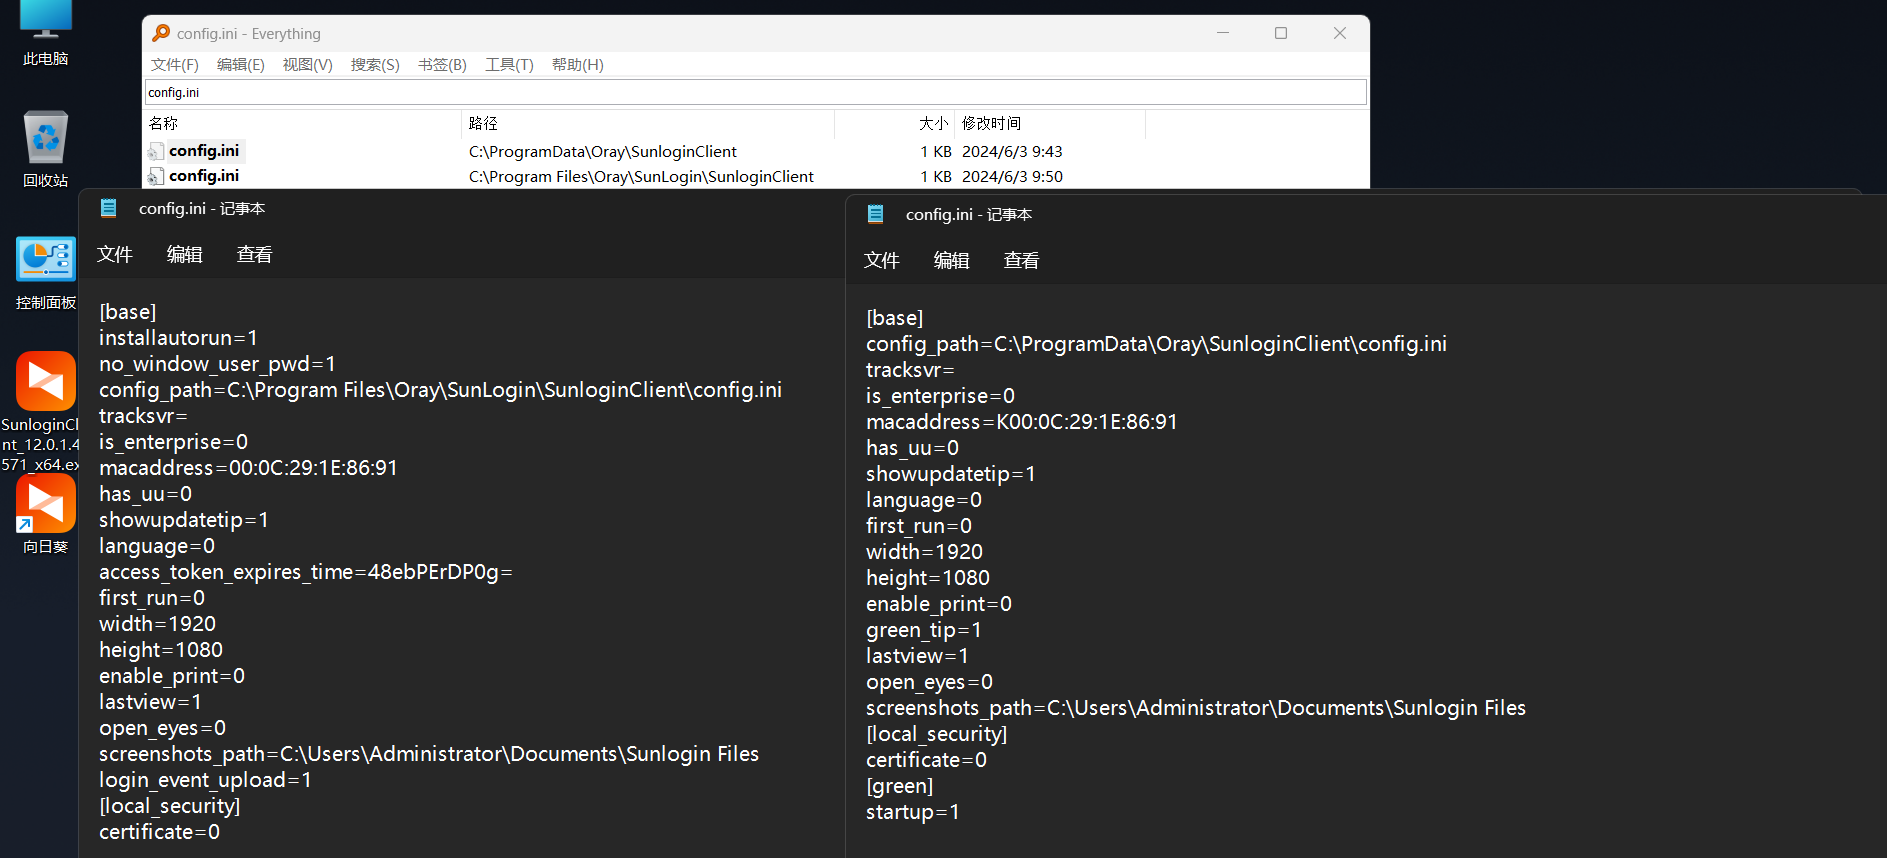Sort results by the 名称 column header
Image resolution: width=1887 pixels, height=858 pixels.
pos(303,123)
